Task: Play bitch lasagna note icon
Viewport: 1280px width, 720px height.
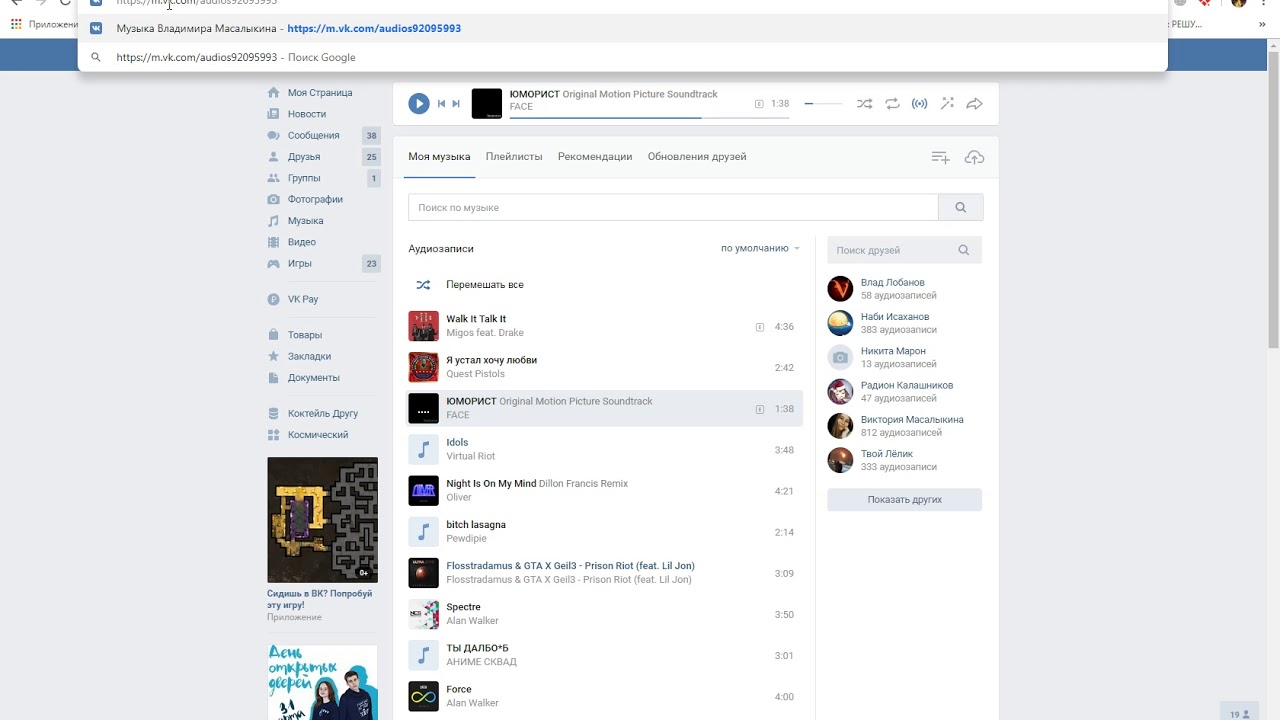Action: [423, 531]
